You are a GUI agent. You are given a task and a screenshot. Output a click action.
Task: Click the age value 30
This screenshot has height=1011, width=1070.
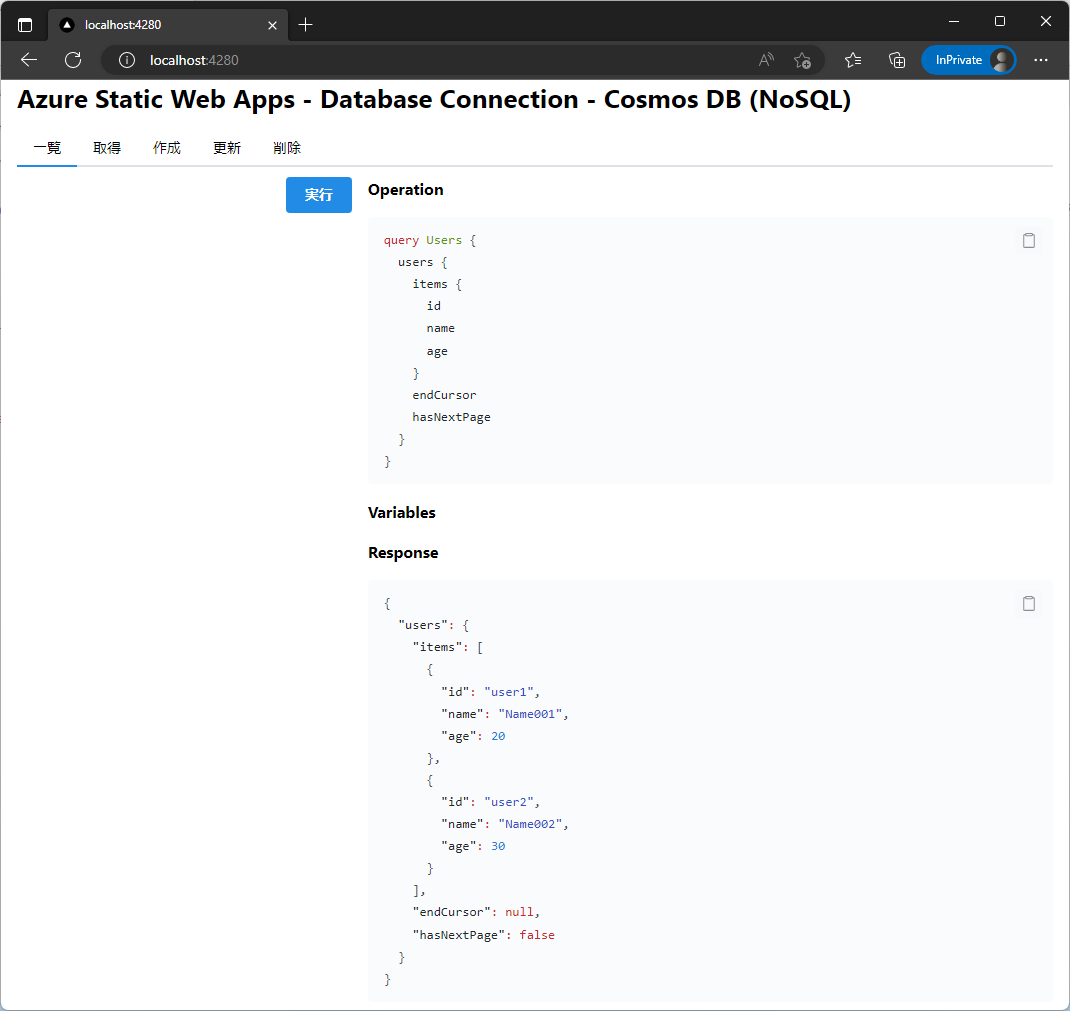[498, 846]
